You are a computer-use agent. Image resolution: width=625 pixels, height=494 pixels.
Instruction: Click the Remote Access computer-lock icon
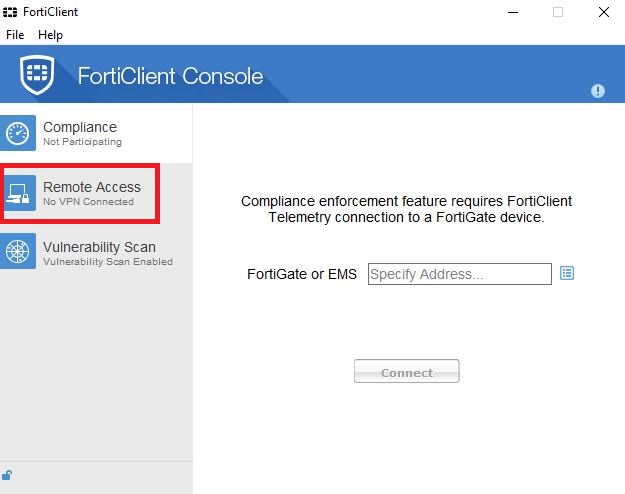(x=19, y=193)
